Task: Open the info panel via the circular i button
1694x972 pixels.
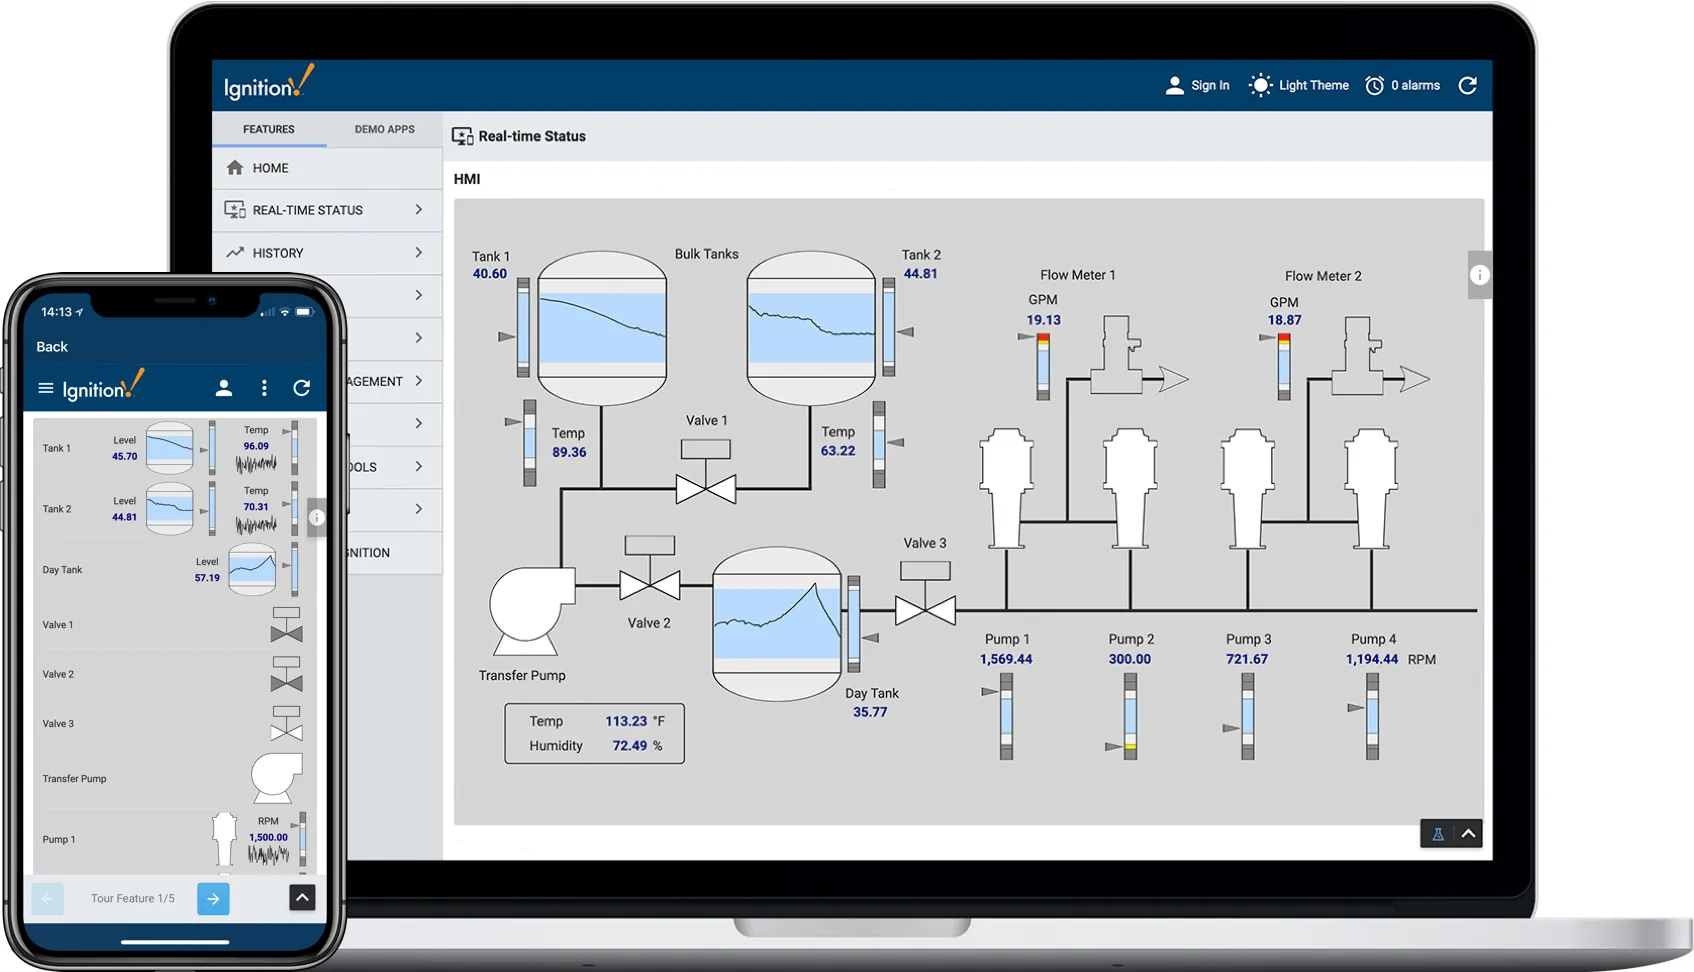Action: click(x=1479, y=275)
